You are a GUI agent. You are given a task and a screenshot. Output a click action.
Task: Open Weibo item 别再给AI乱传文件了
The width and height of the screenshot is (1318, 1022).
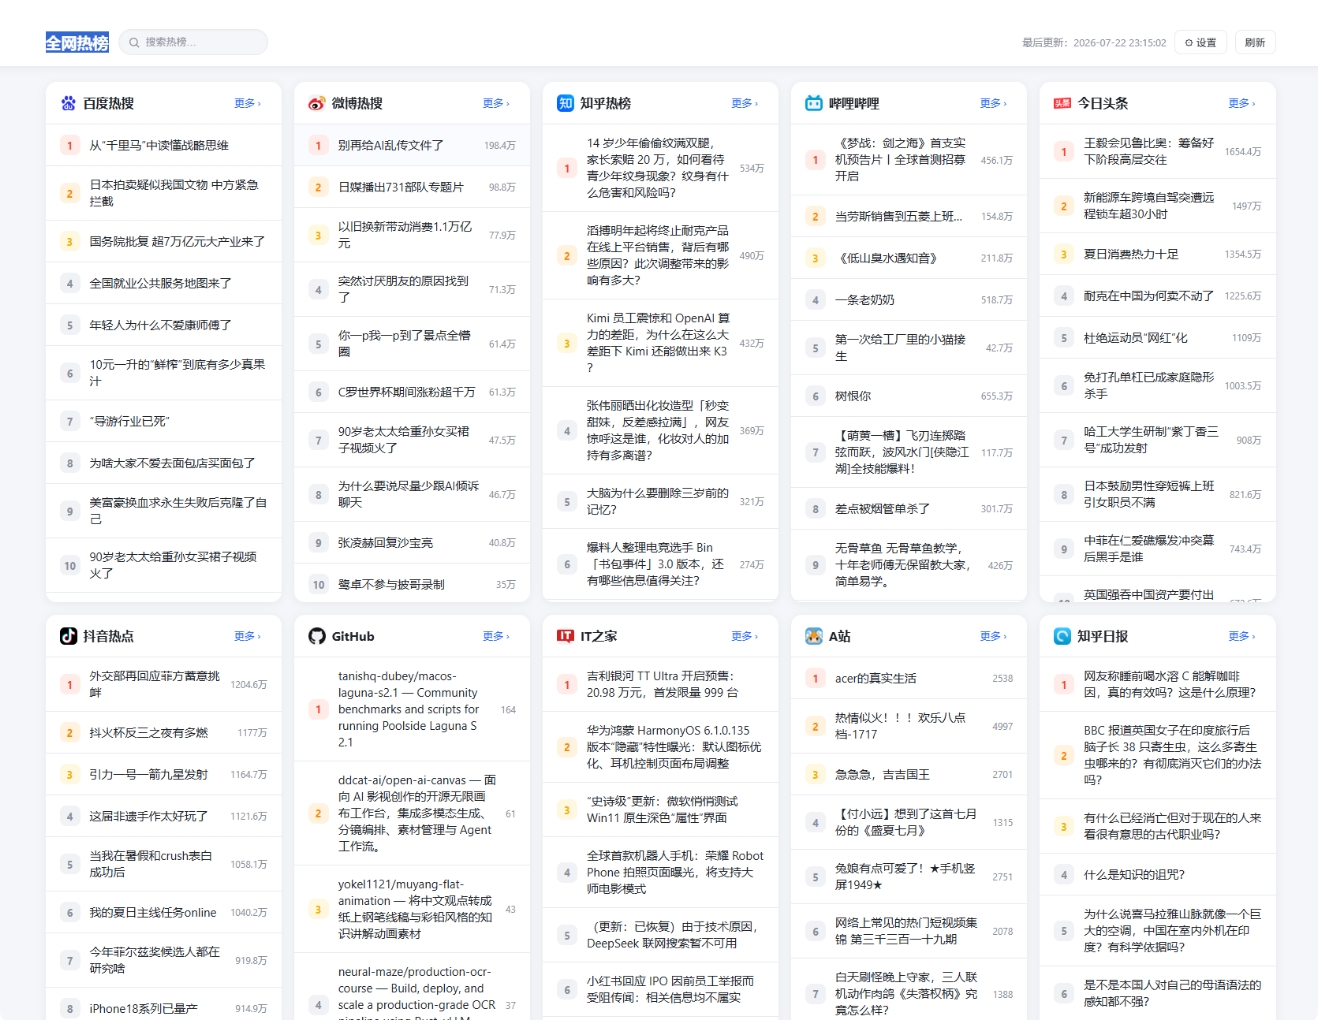[x=412, y=145]
